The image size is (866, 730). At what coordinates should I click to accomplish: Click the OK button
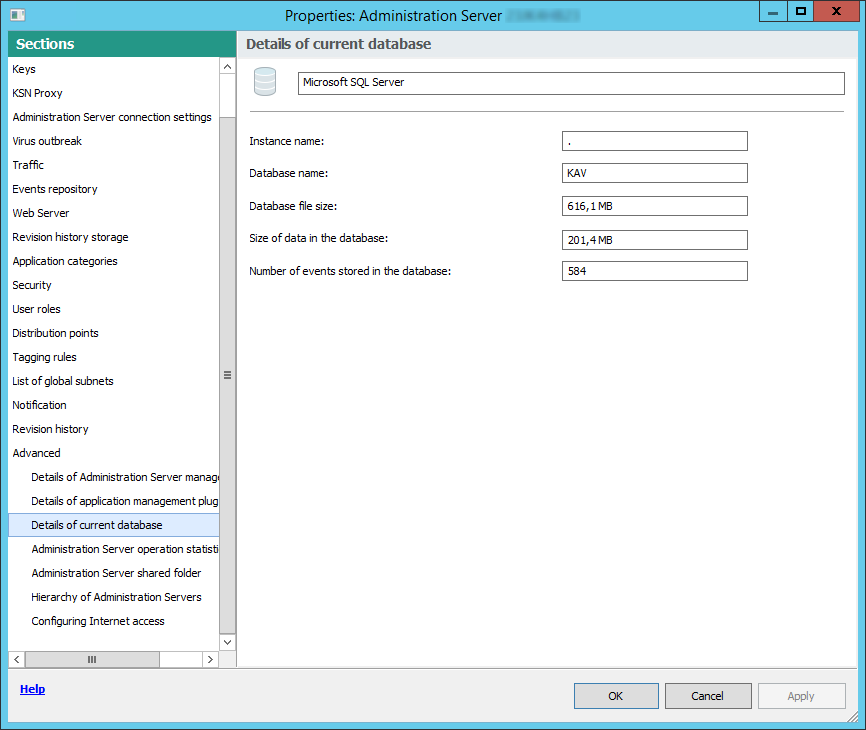click(615, 695)
